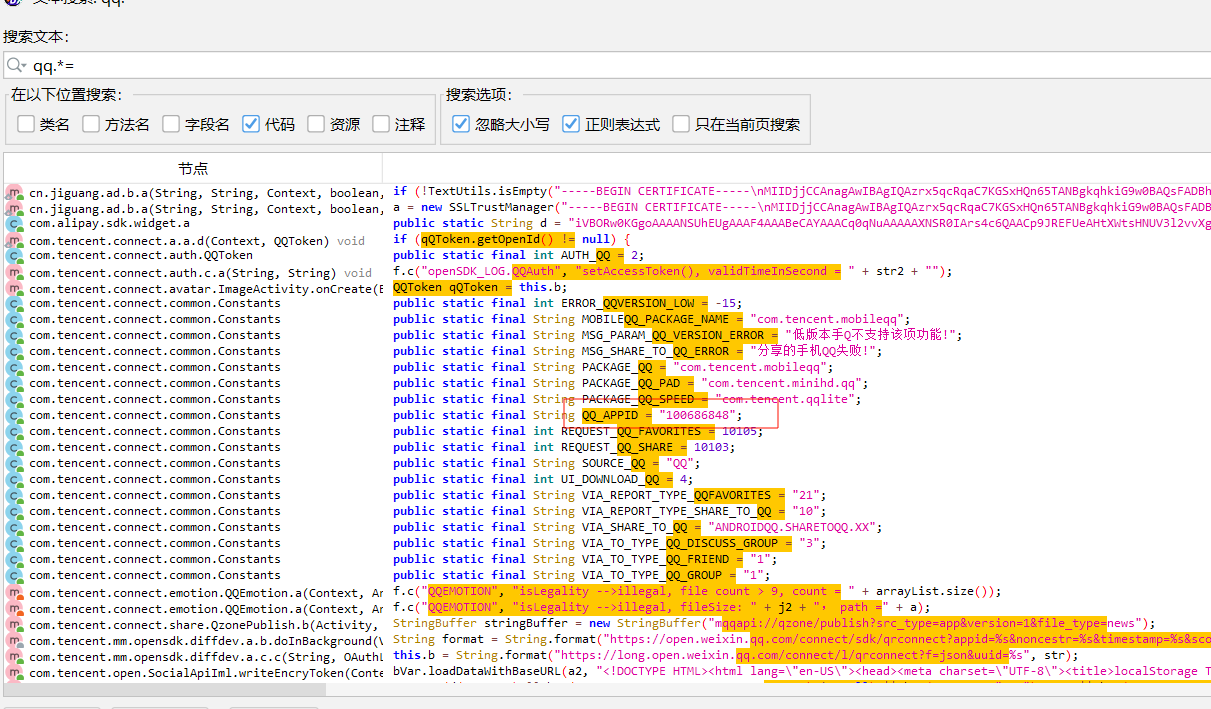
Task: Select node com.tencent.connect.share.QzonePublish.b
Action: click(205, 625)
